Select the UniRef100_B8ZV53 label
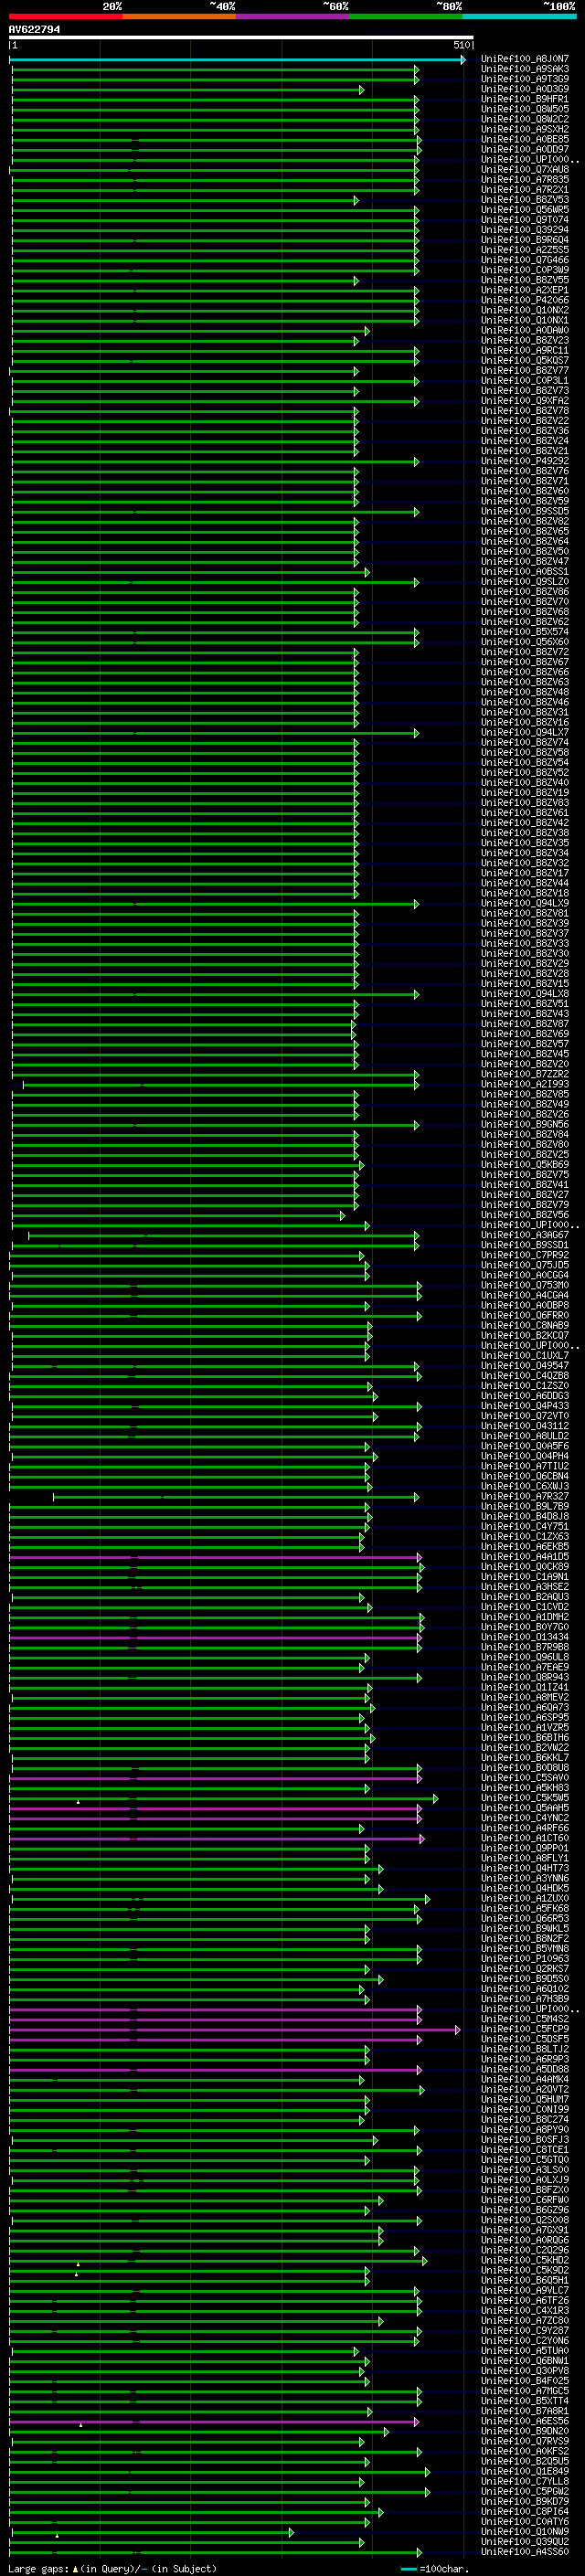Viewport: 585px width, 2576px height. pos(525,200)
